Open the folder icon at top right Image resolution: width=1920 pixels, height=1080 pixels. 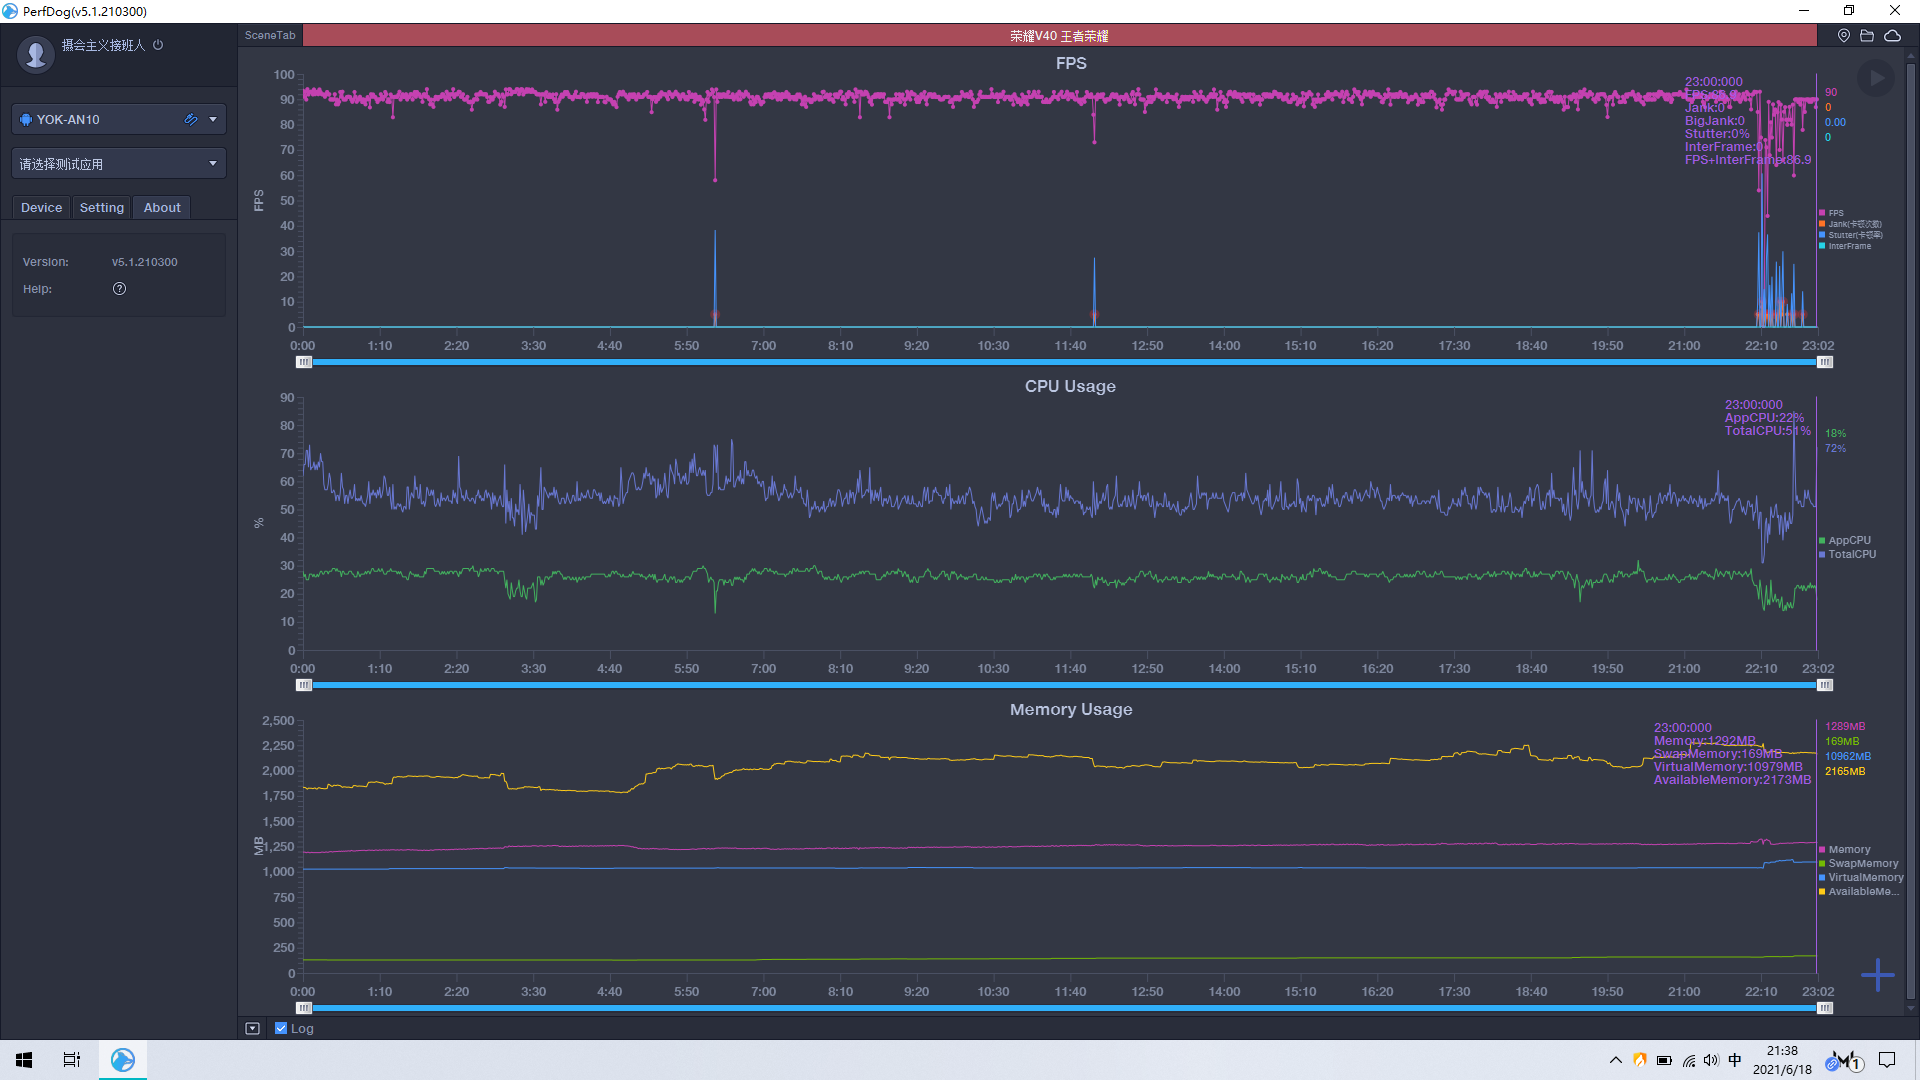click(x=1867, y=35)
